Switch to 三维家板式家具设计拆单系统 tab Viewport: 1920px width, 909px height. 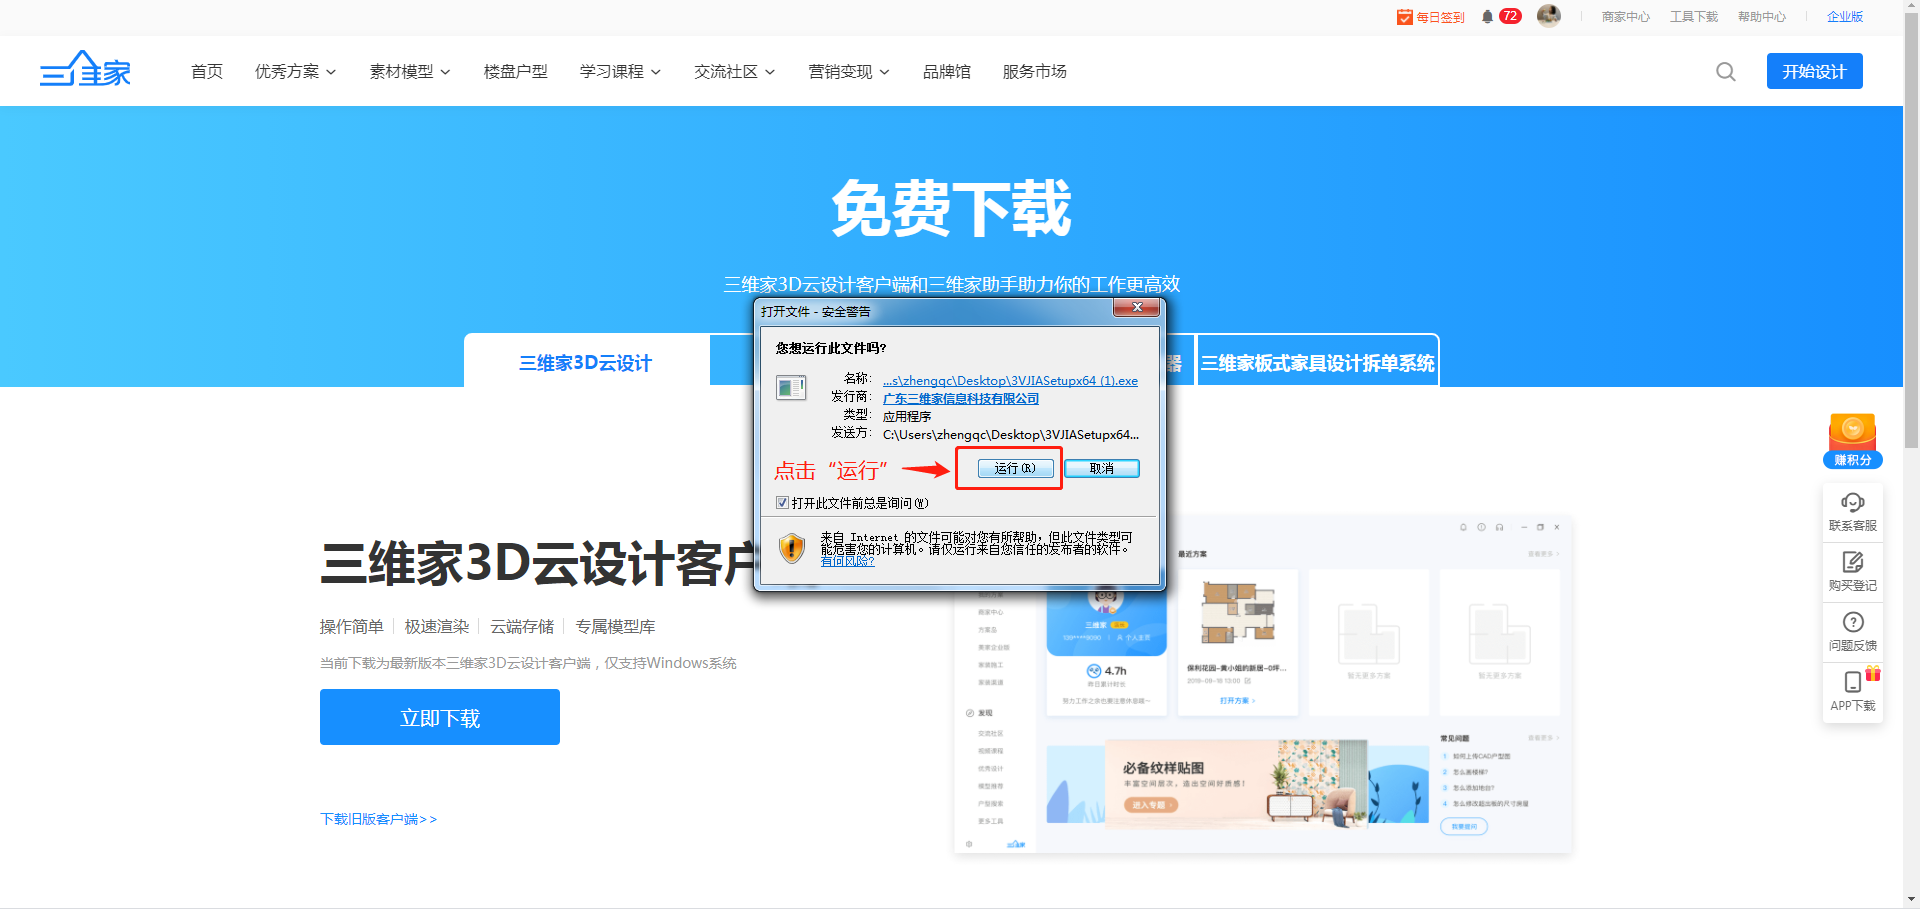1318,362
